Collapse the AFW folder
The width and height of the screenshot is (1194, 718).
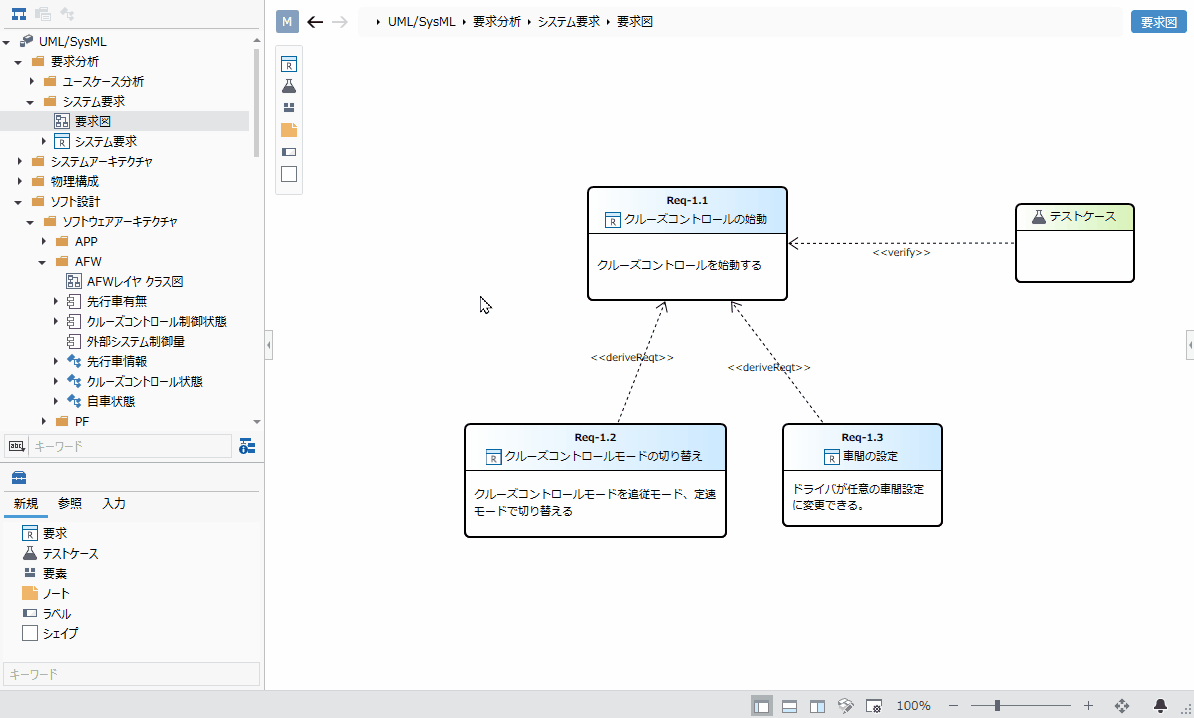coord(43,263)
